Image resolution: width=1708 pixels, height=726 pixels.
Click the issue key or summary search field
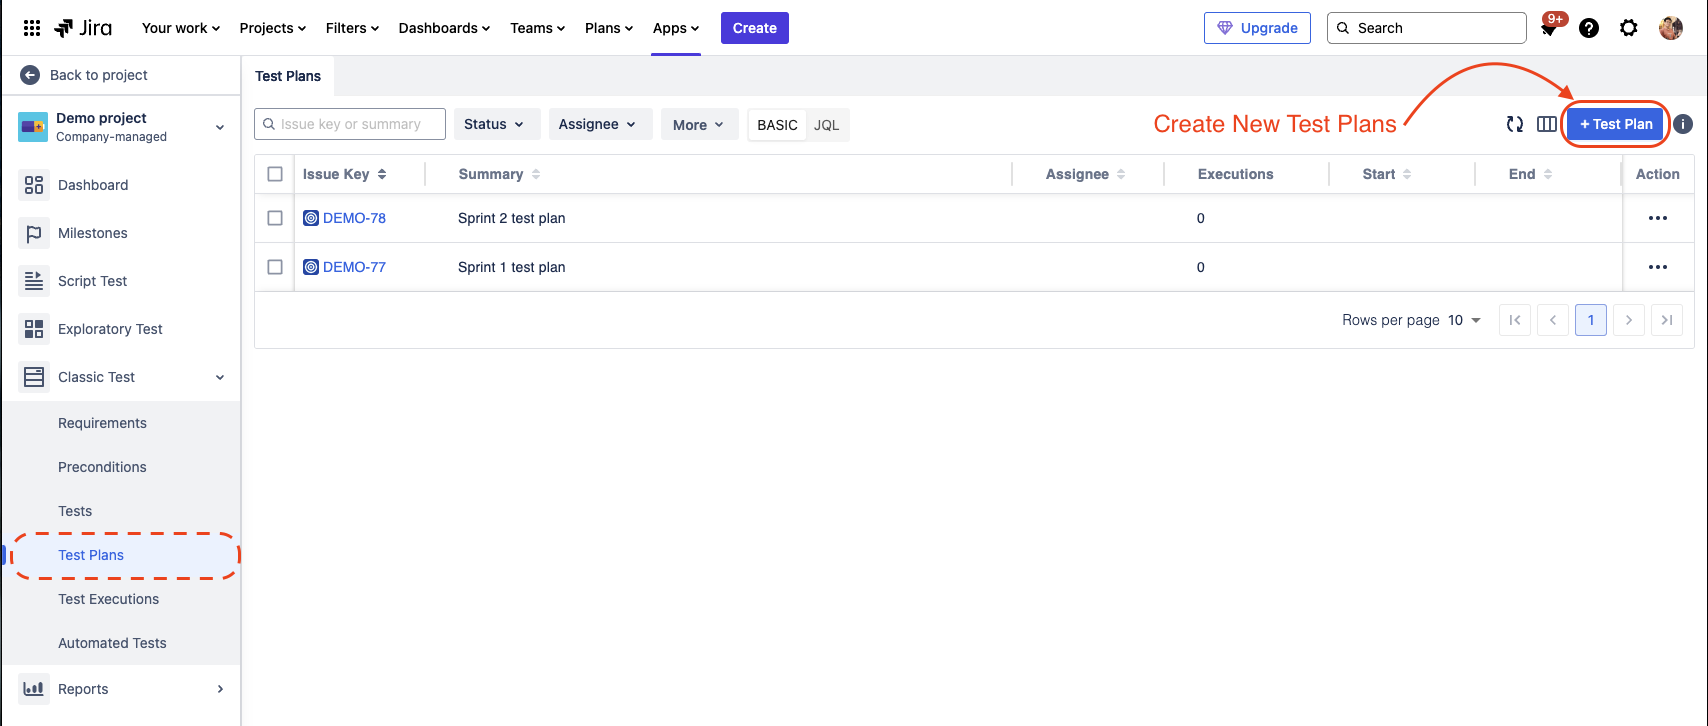(x=350, y=124)
